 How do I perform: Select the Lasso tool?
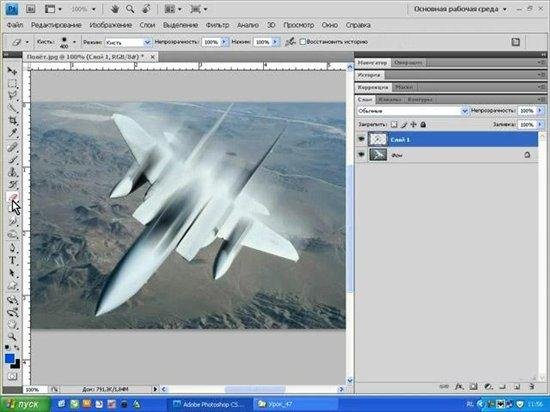coord(12,95)
